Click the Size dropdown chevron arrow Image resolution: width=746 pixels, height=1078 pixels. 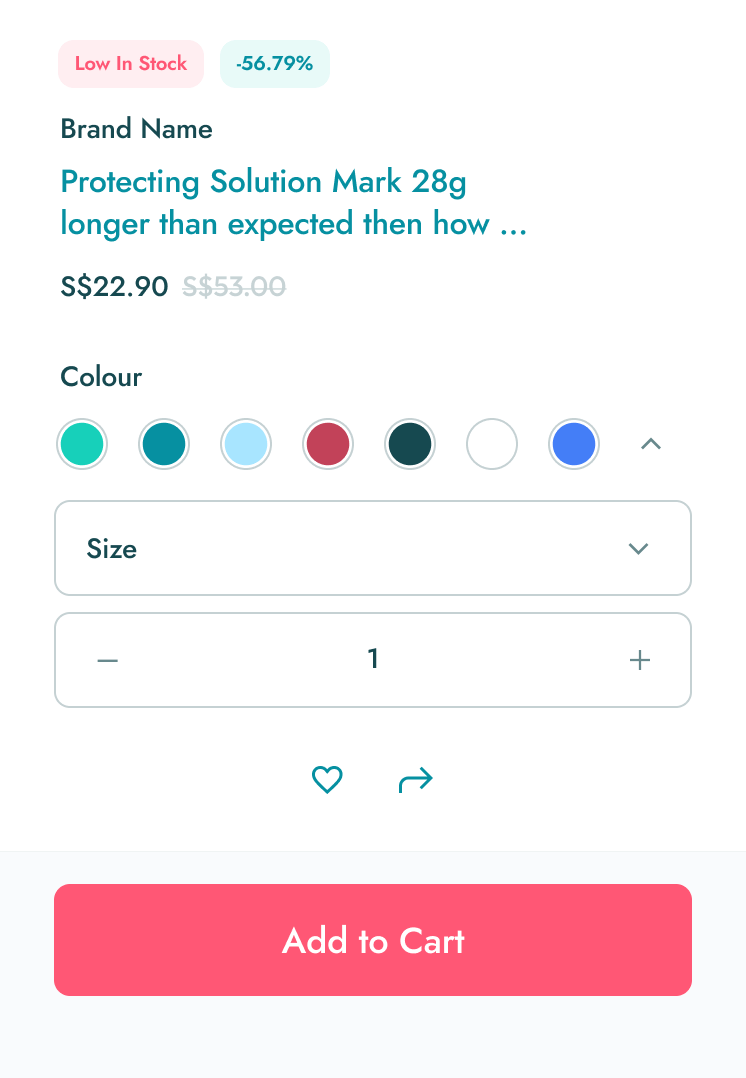pyautogui.click(x=638, y=548)
